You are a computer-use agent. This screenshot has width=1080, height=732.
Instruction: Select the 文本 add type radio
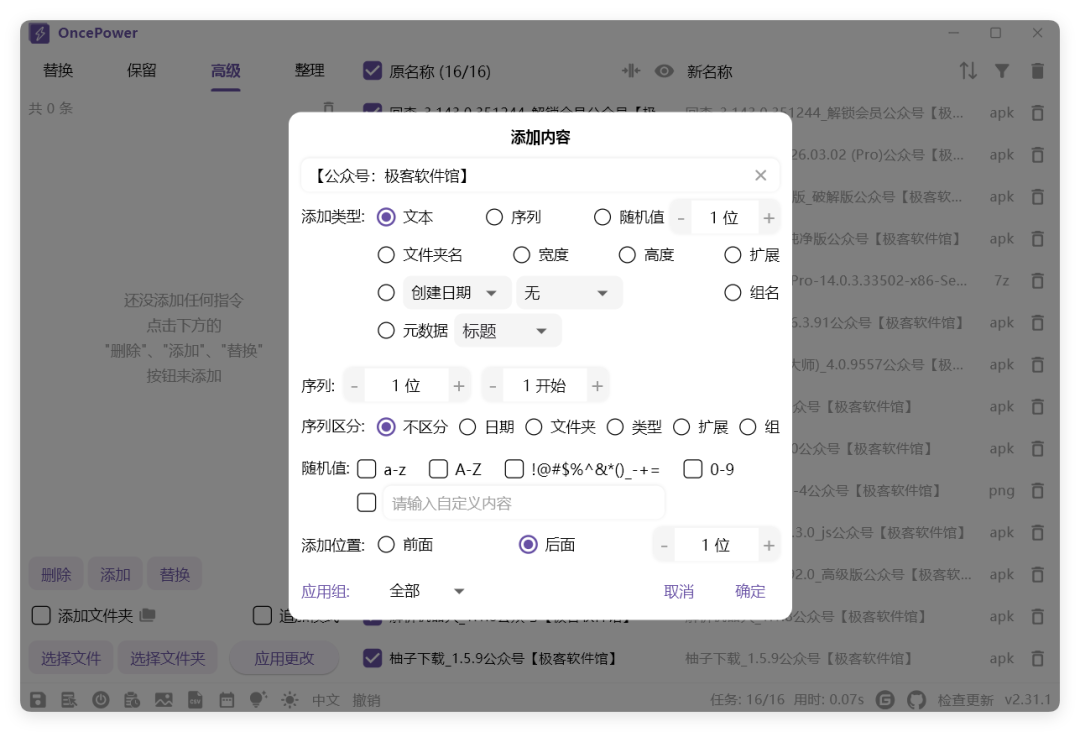click(x=386, y=218)
